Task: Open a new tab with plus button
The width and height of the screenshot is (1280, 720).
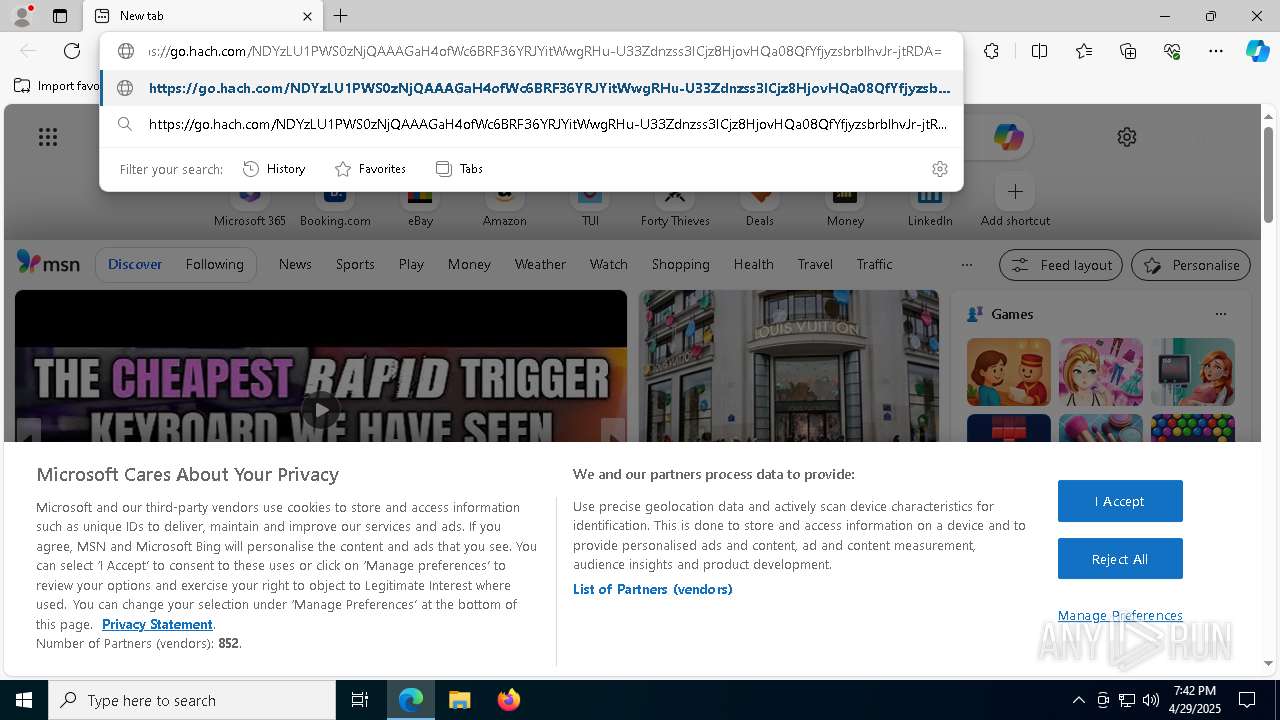Action: coord(341,16)
